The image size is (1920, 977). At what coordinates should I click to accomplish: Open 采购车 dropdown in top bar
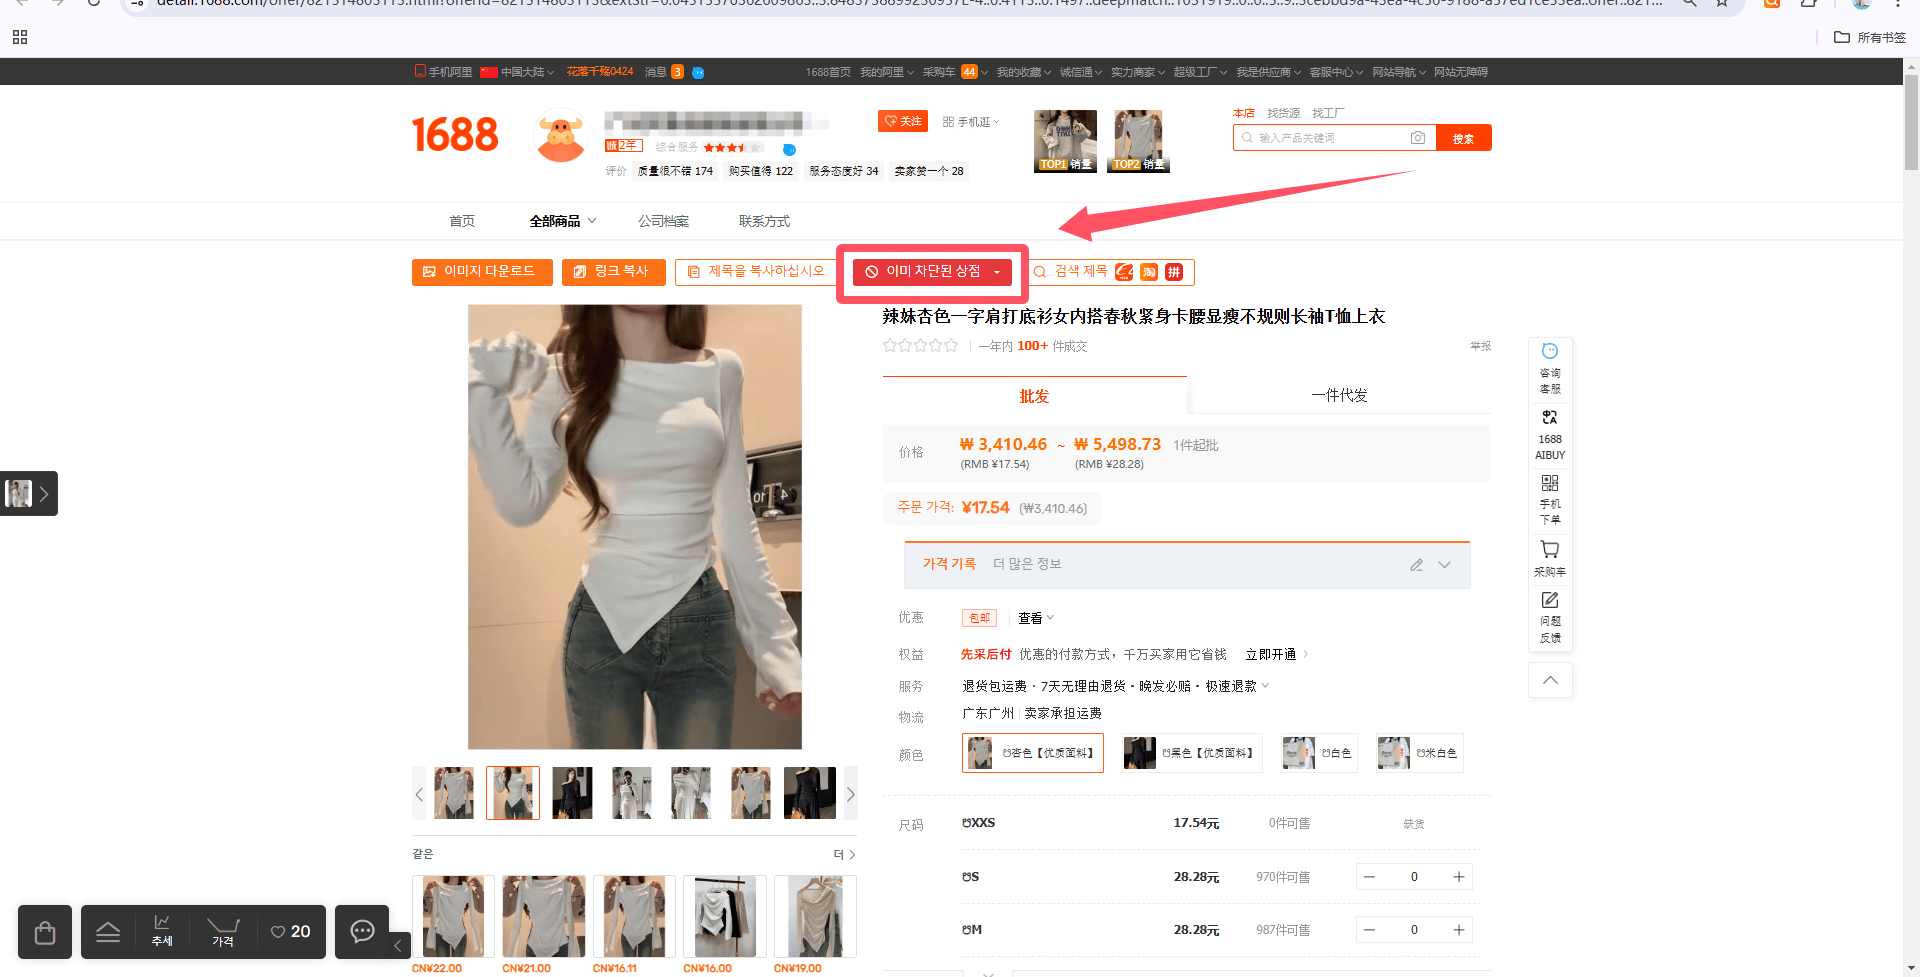[955, 72]
